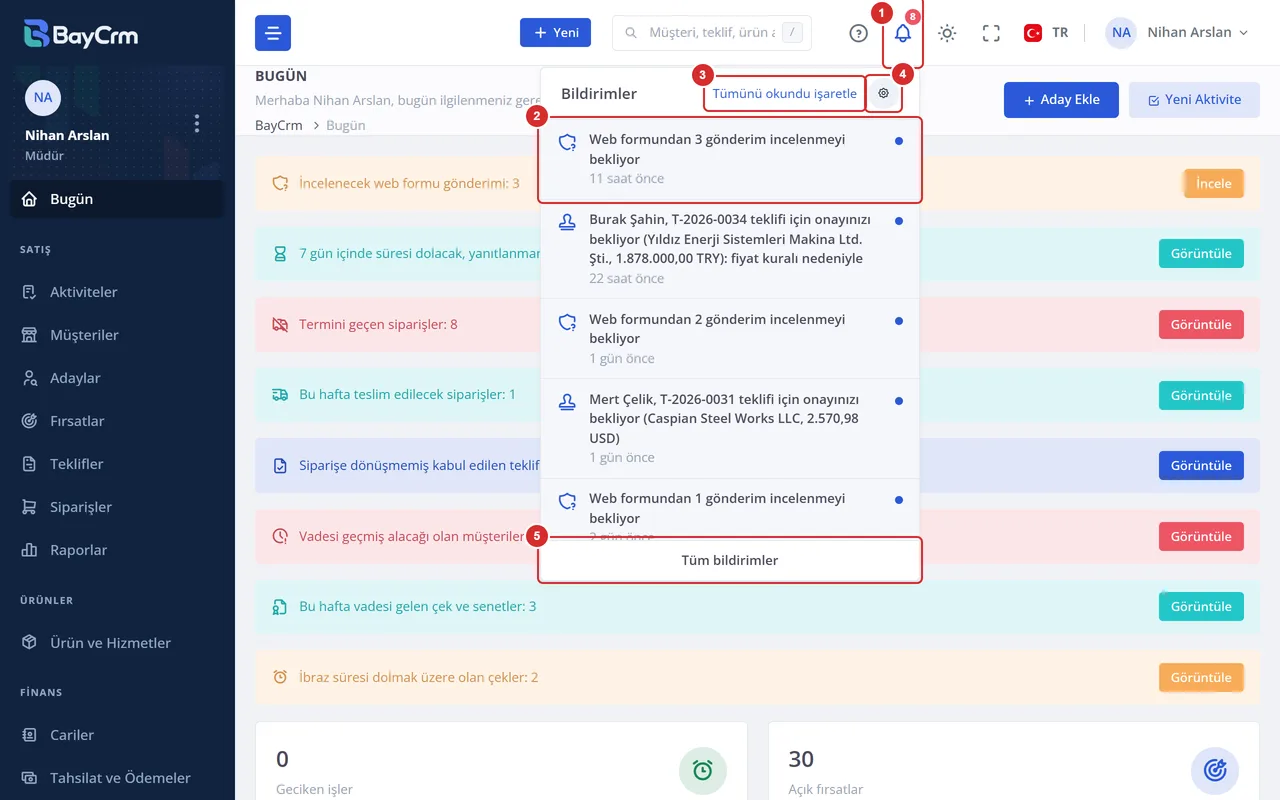Click the NA avatar in sidebar
Screen dimensions: 1280x800
point(43,98)
